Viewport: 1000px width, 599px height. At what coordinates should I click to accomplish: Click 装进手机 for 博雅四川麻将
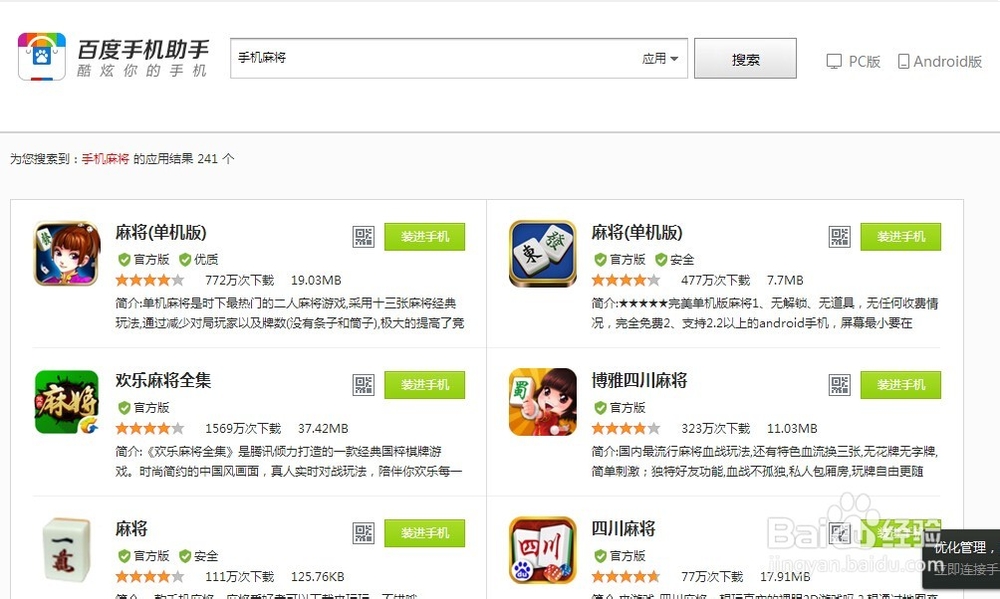(901, 385)
